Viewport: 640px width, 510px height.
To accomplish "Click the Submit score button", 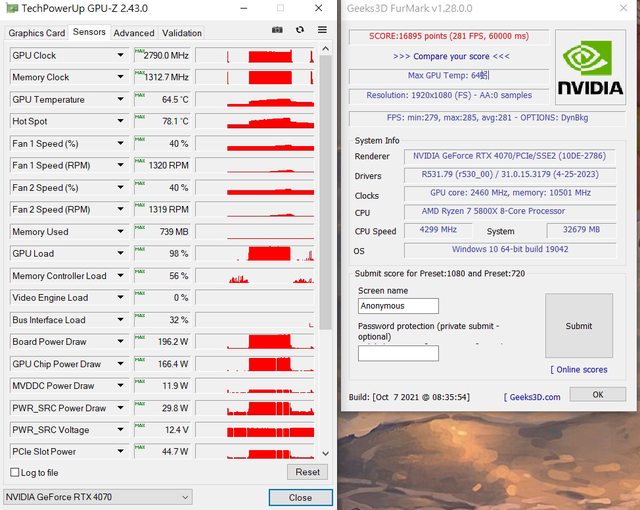I will pos(578,325).
